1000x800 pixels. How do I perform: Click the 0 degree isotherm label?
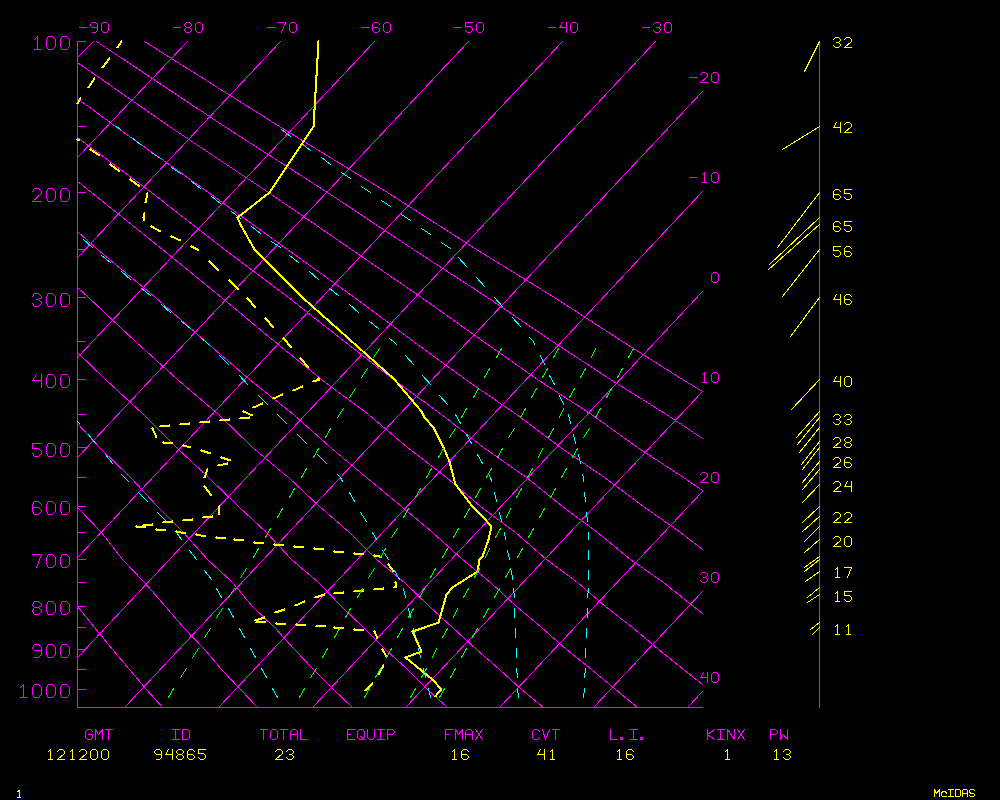(x=714, y=277)
